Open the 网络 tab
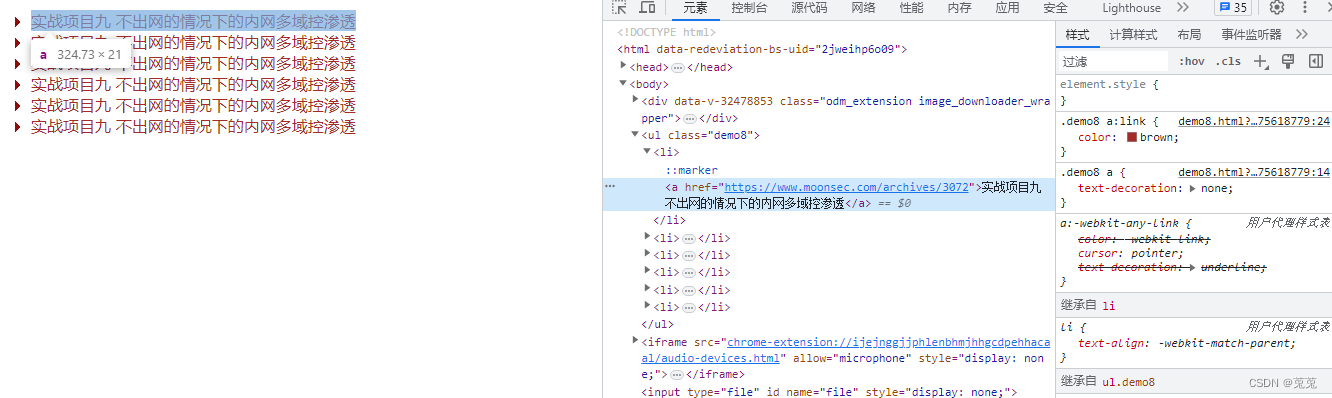The height and width of the screenshot is (398, 1332). point(863,8)
